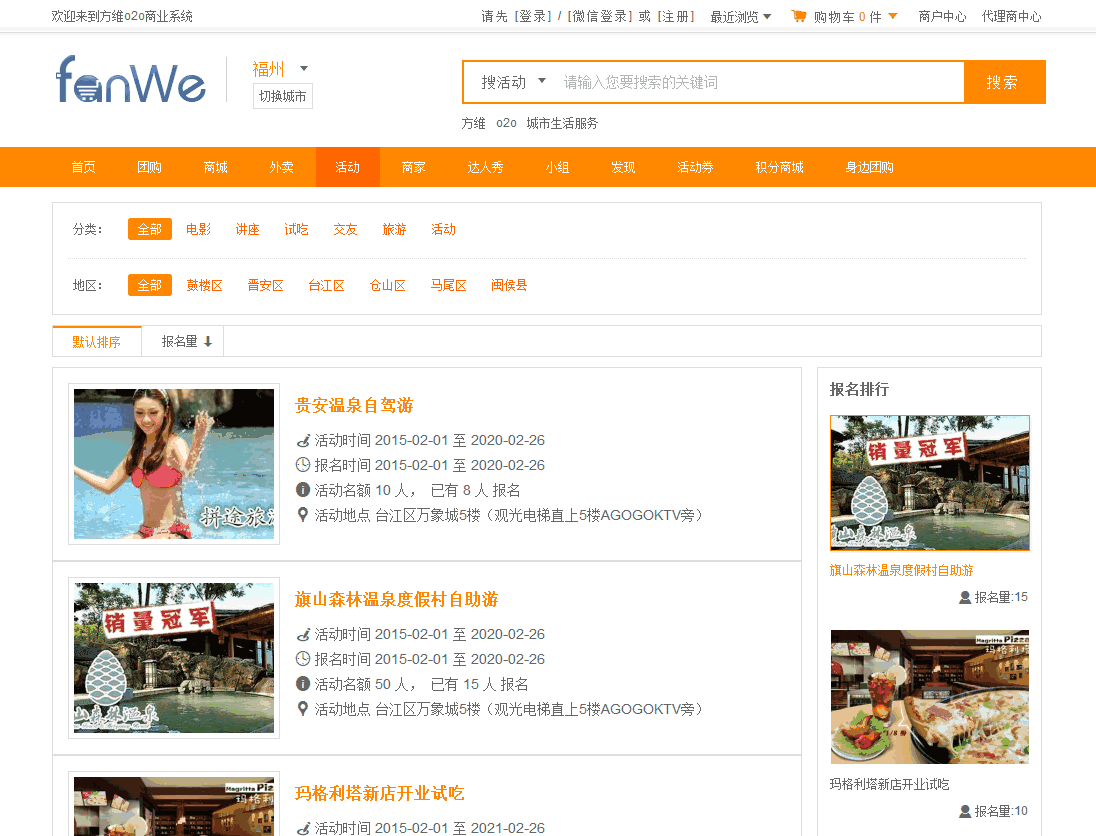1096x836 pixels.
Task: Click location pin icon for 贵安温泉自驾游
Action: [303, 515]
